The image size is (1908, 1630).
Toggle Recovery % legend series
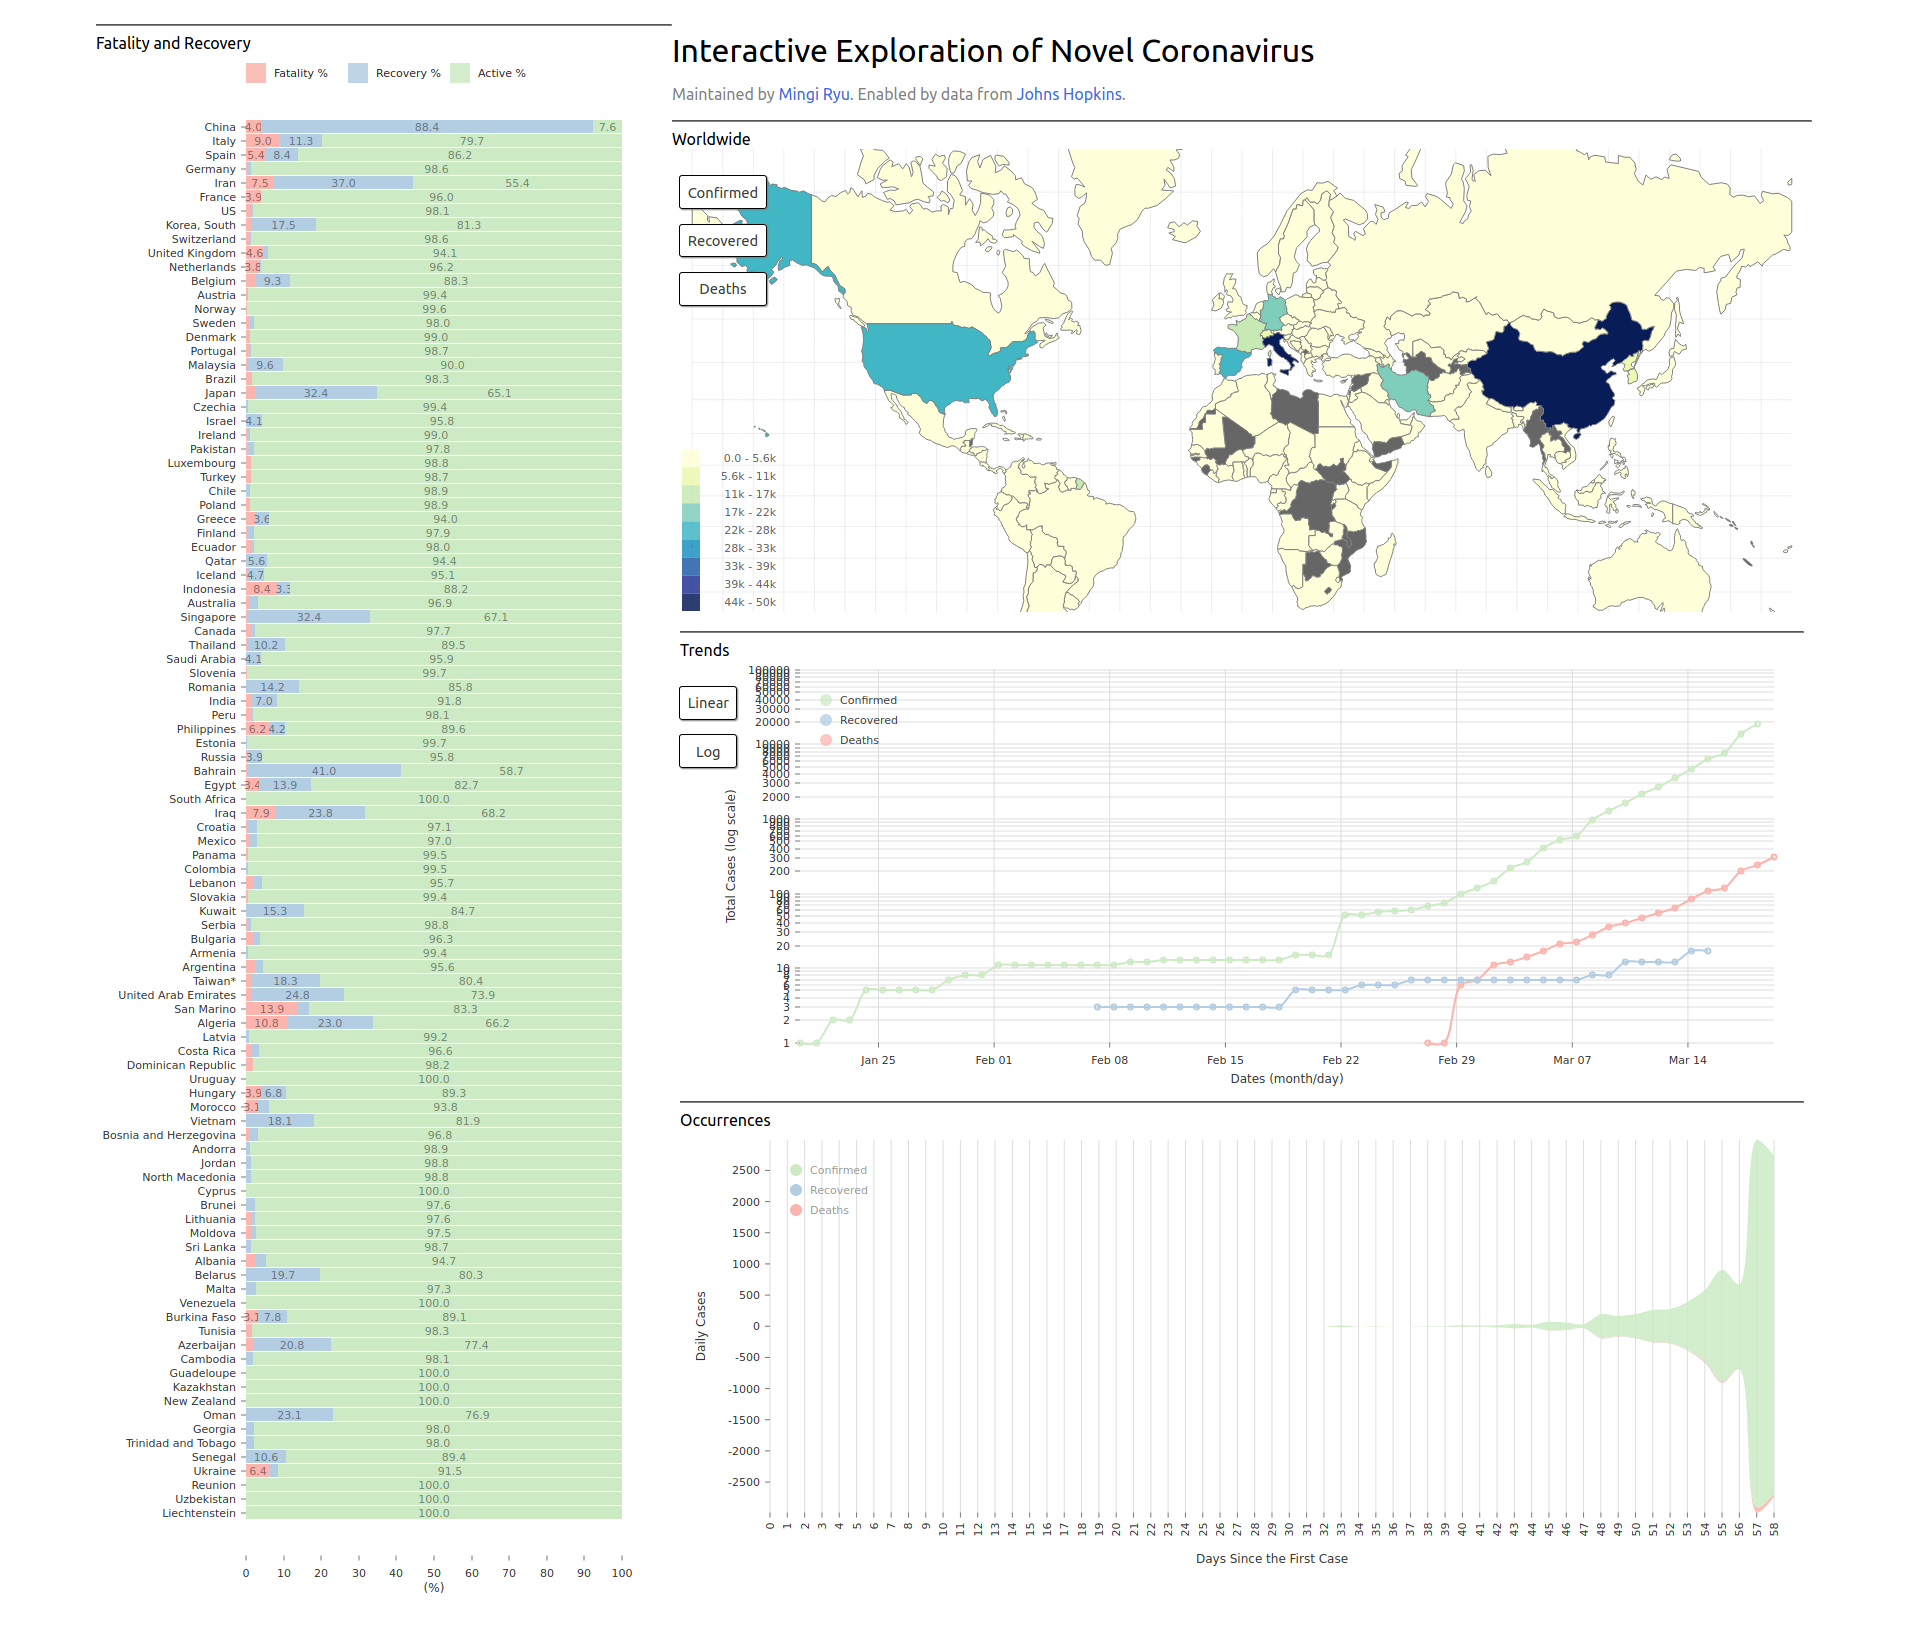394,73
